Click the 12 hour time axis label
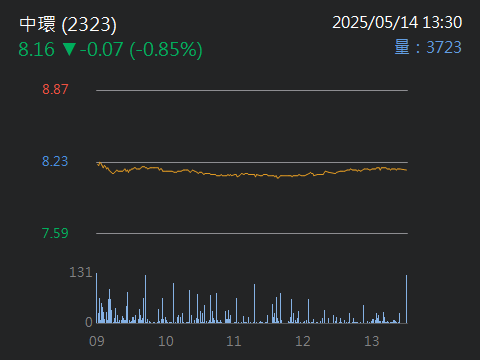The image size is (480, 360). tap(303, 341)
